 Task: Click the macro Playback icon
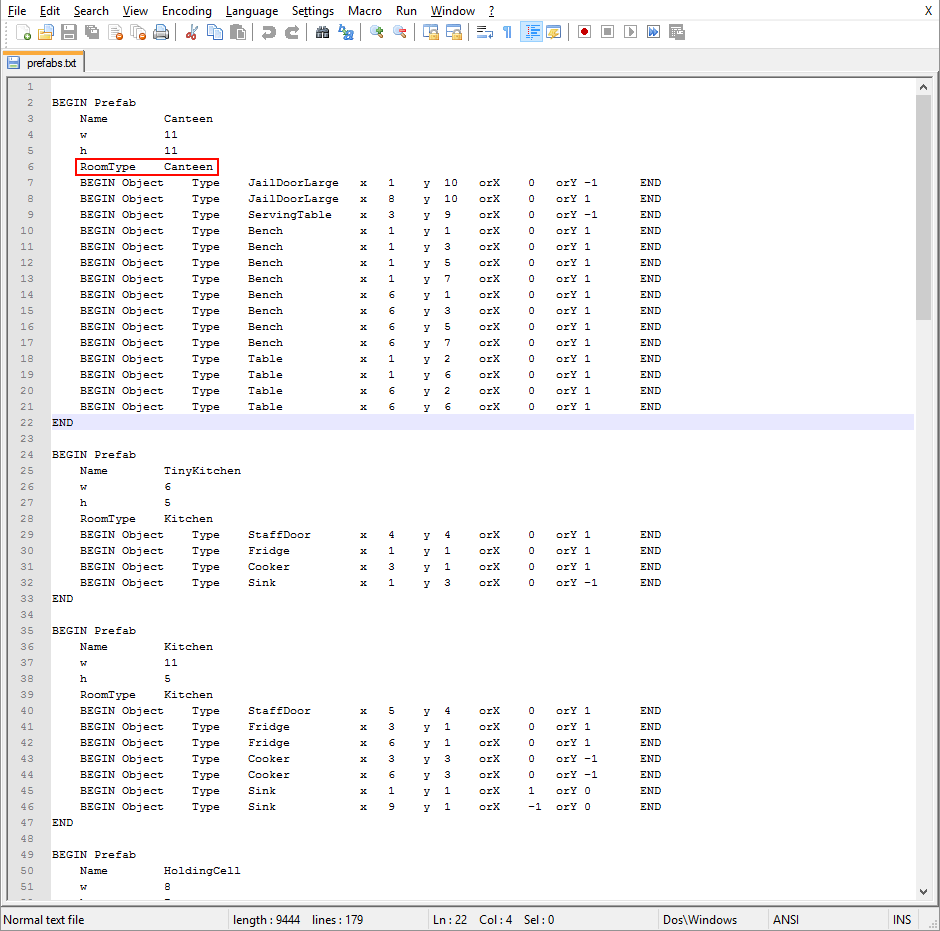click(630, 32)
